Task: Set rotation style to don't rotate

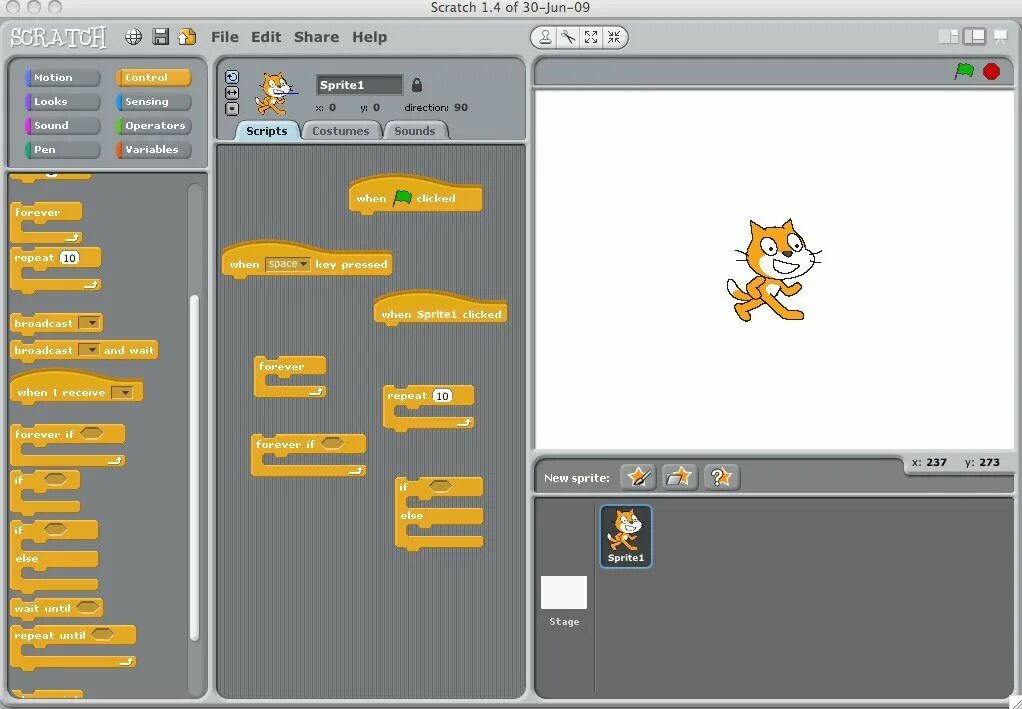Action: tap(232, 108)
